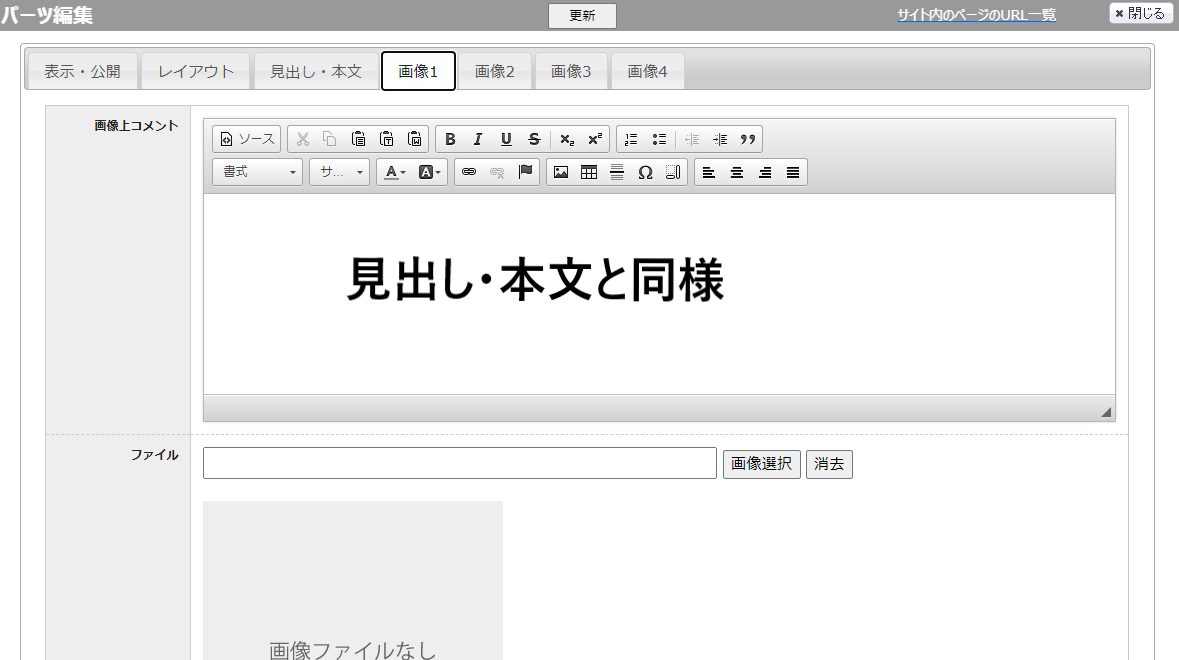The image size is (1179, 660).
Task: Open the background color picker dropdown
Action: tap(429, 172)
